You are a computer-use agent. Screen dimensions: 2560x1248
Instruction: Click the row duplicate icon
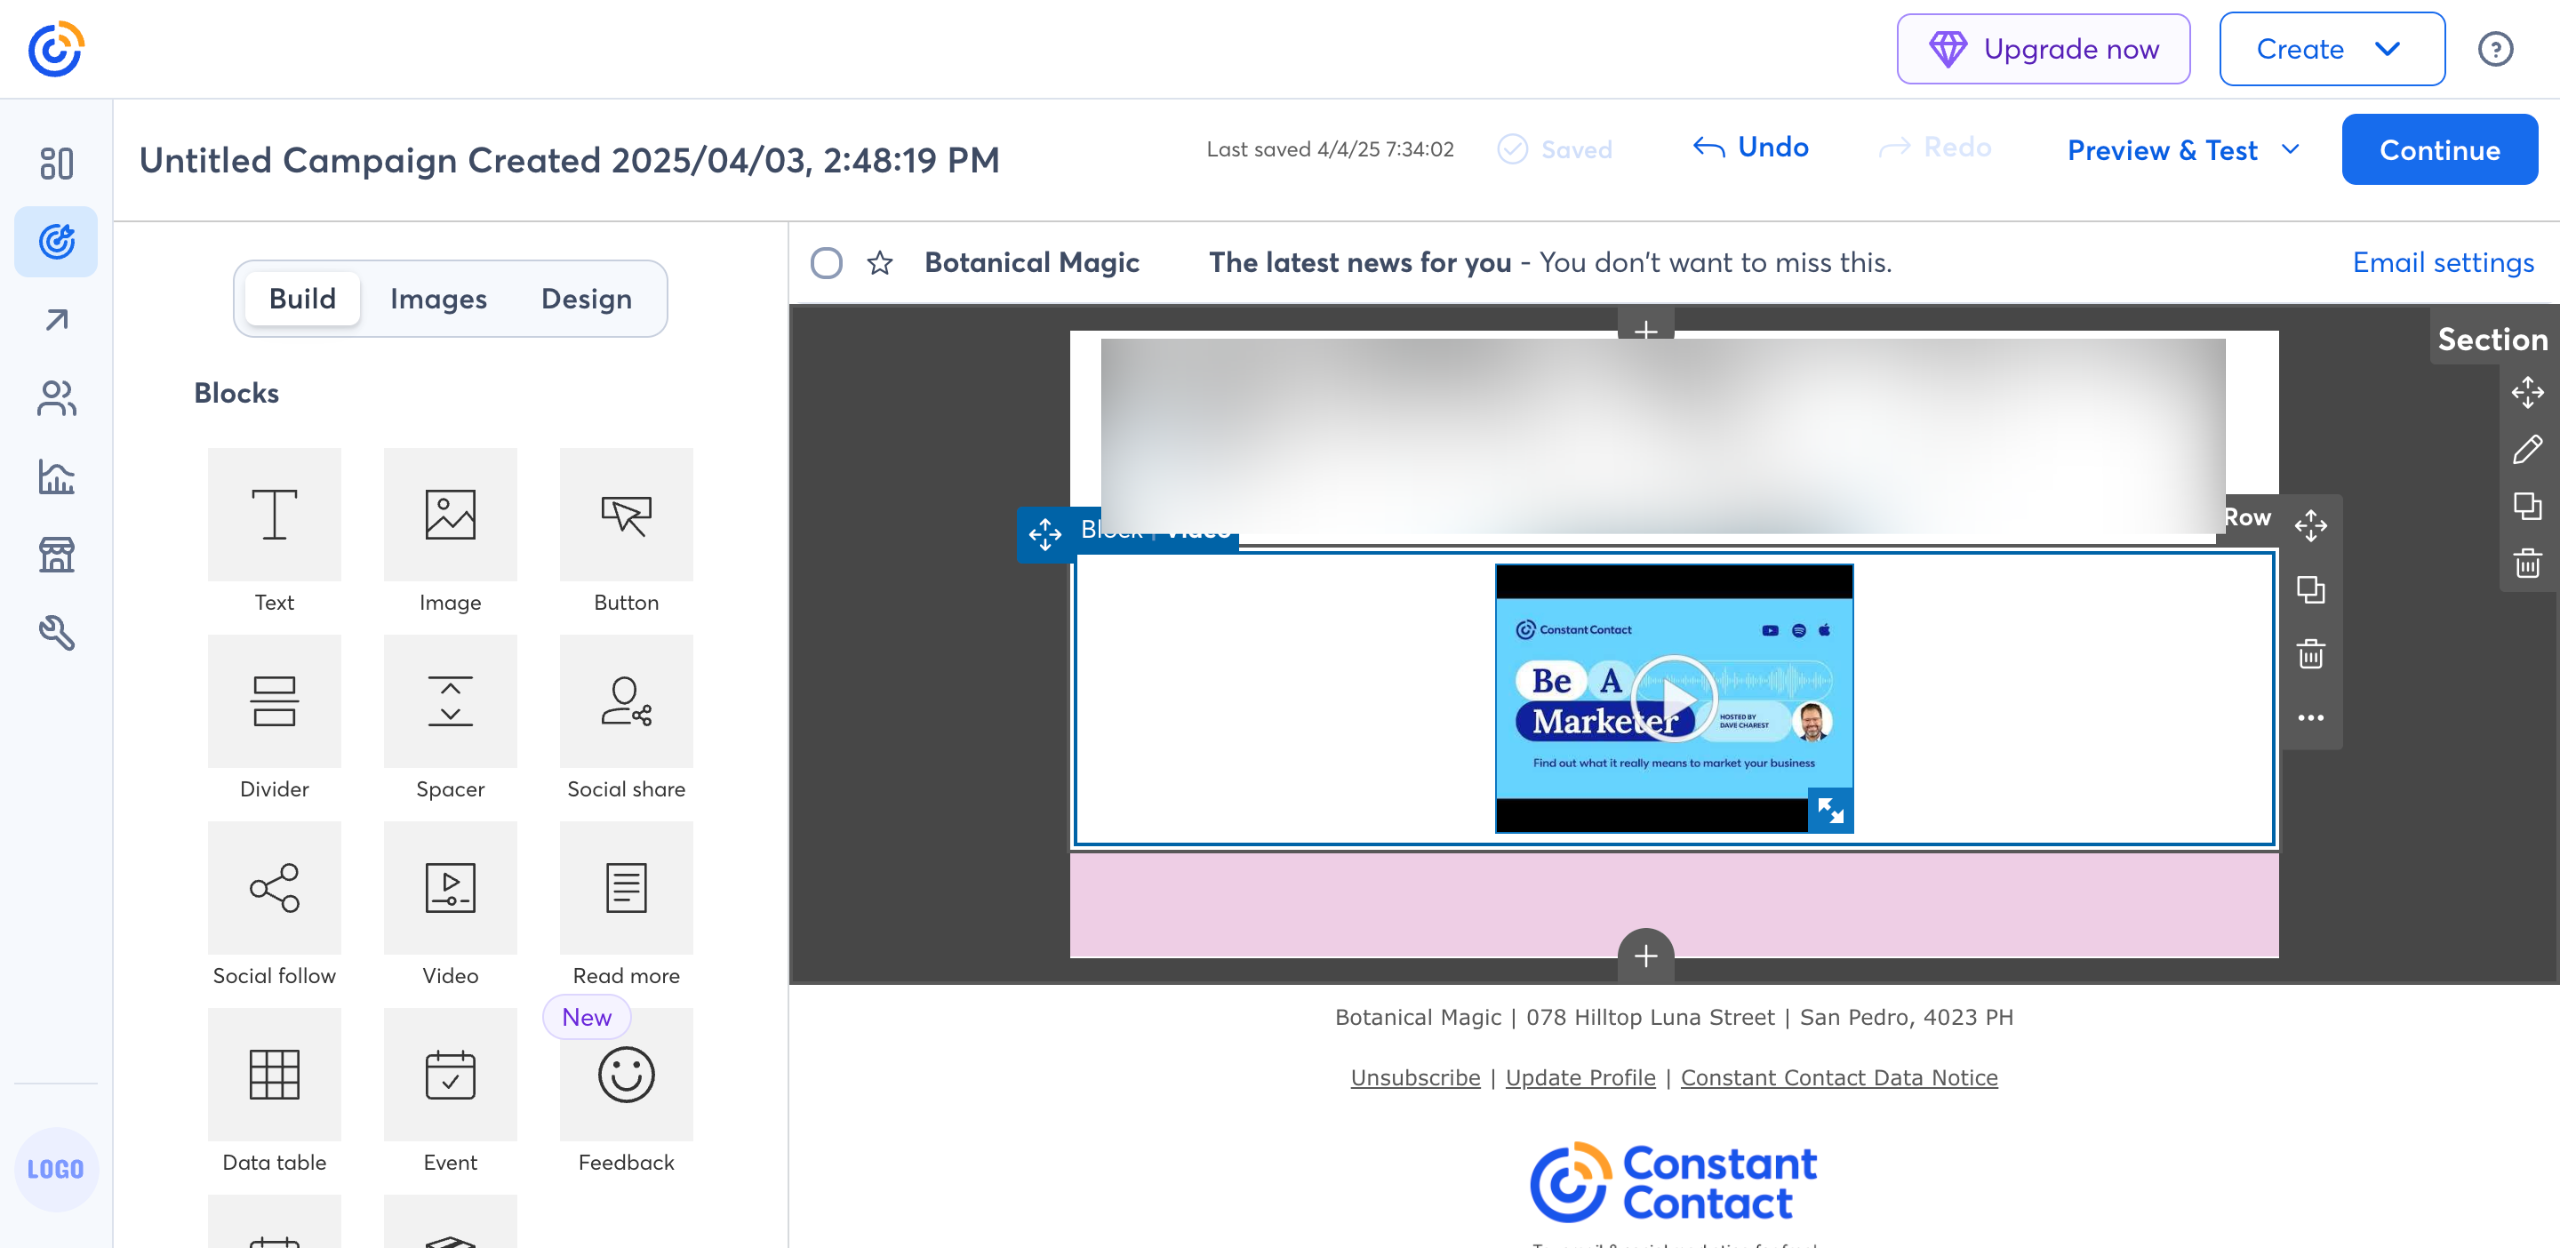[x=2310, y=590]
